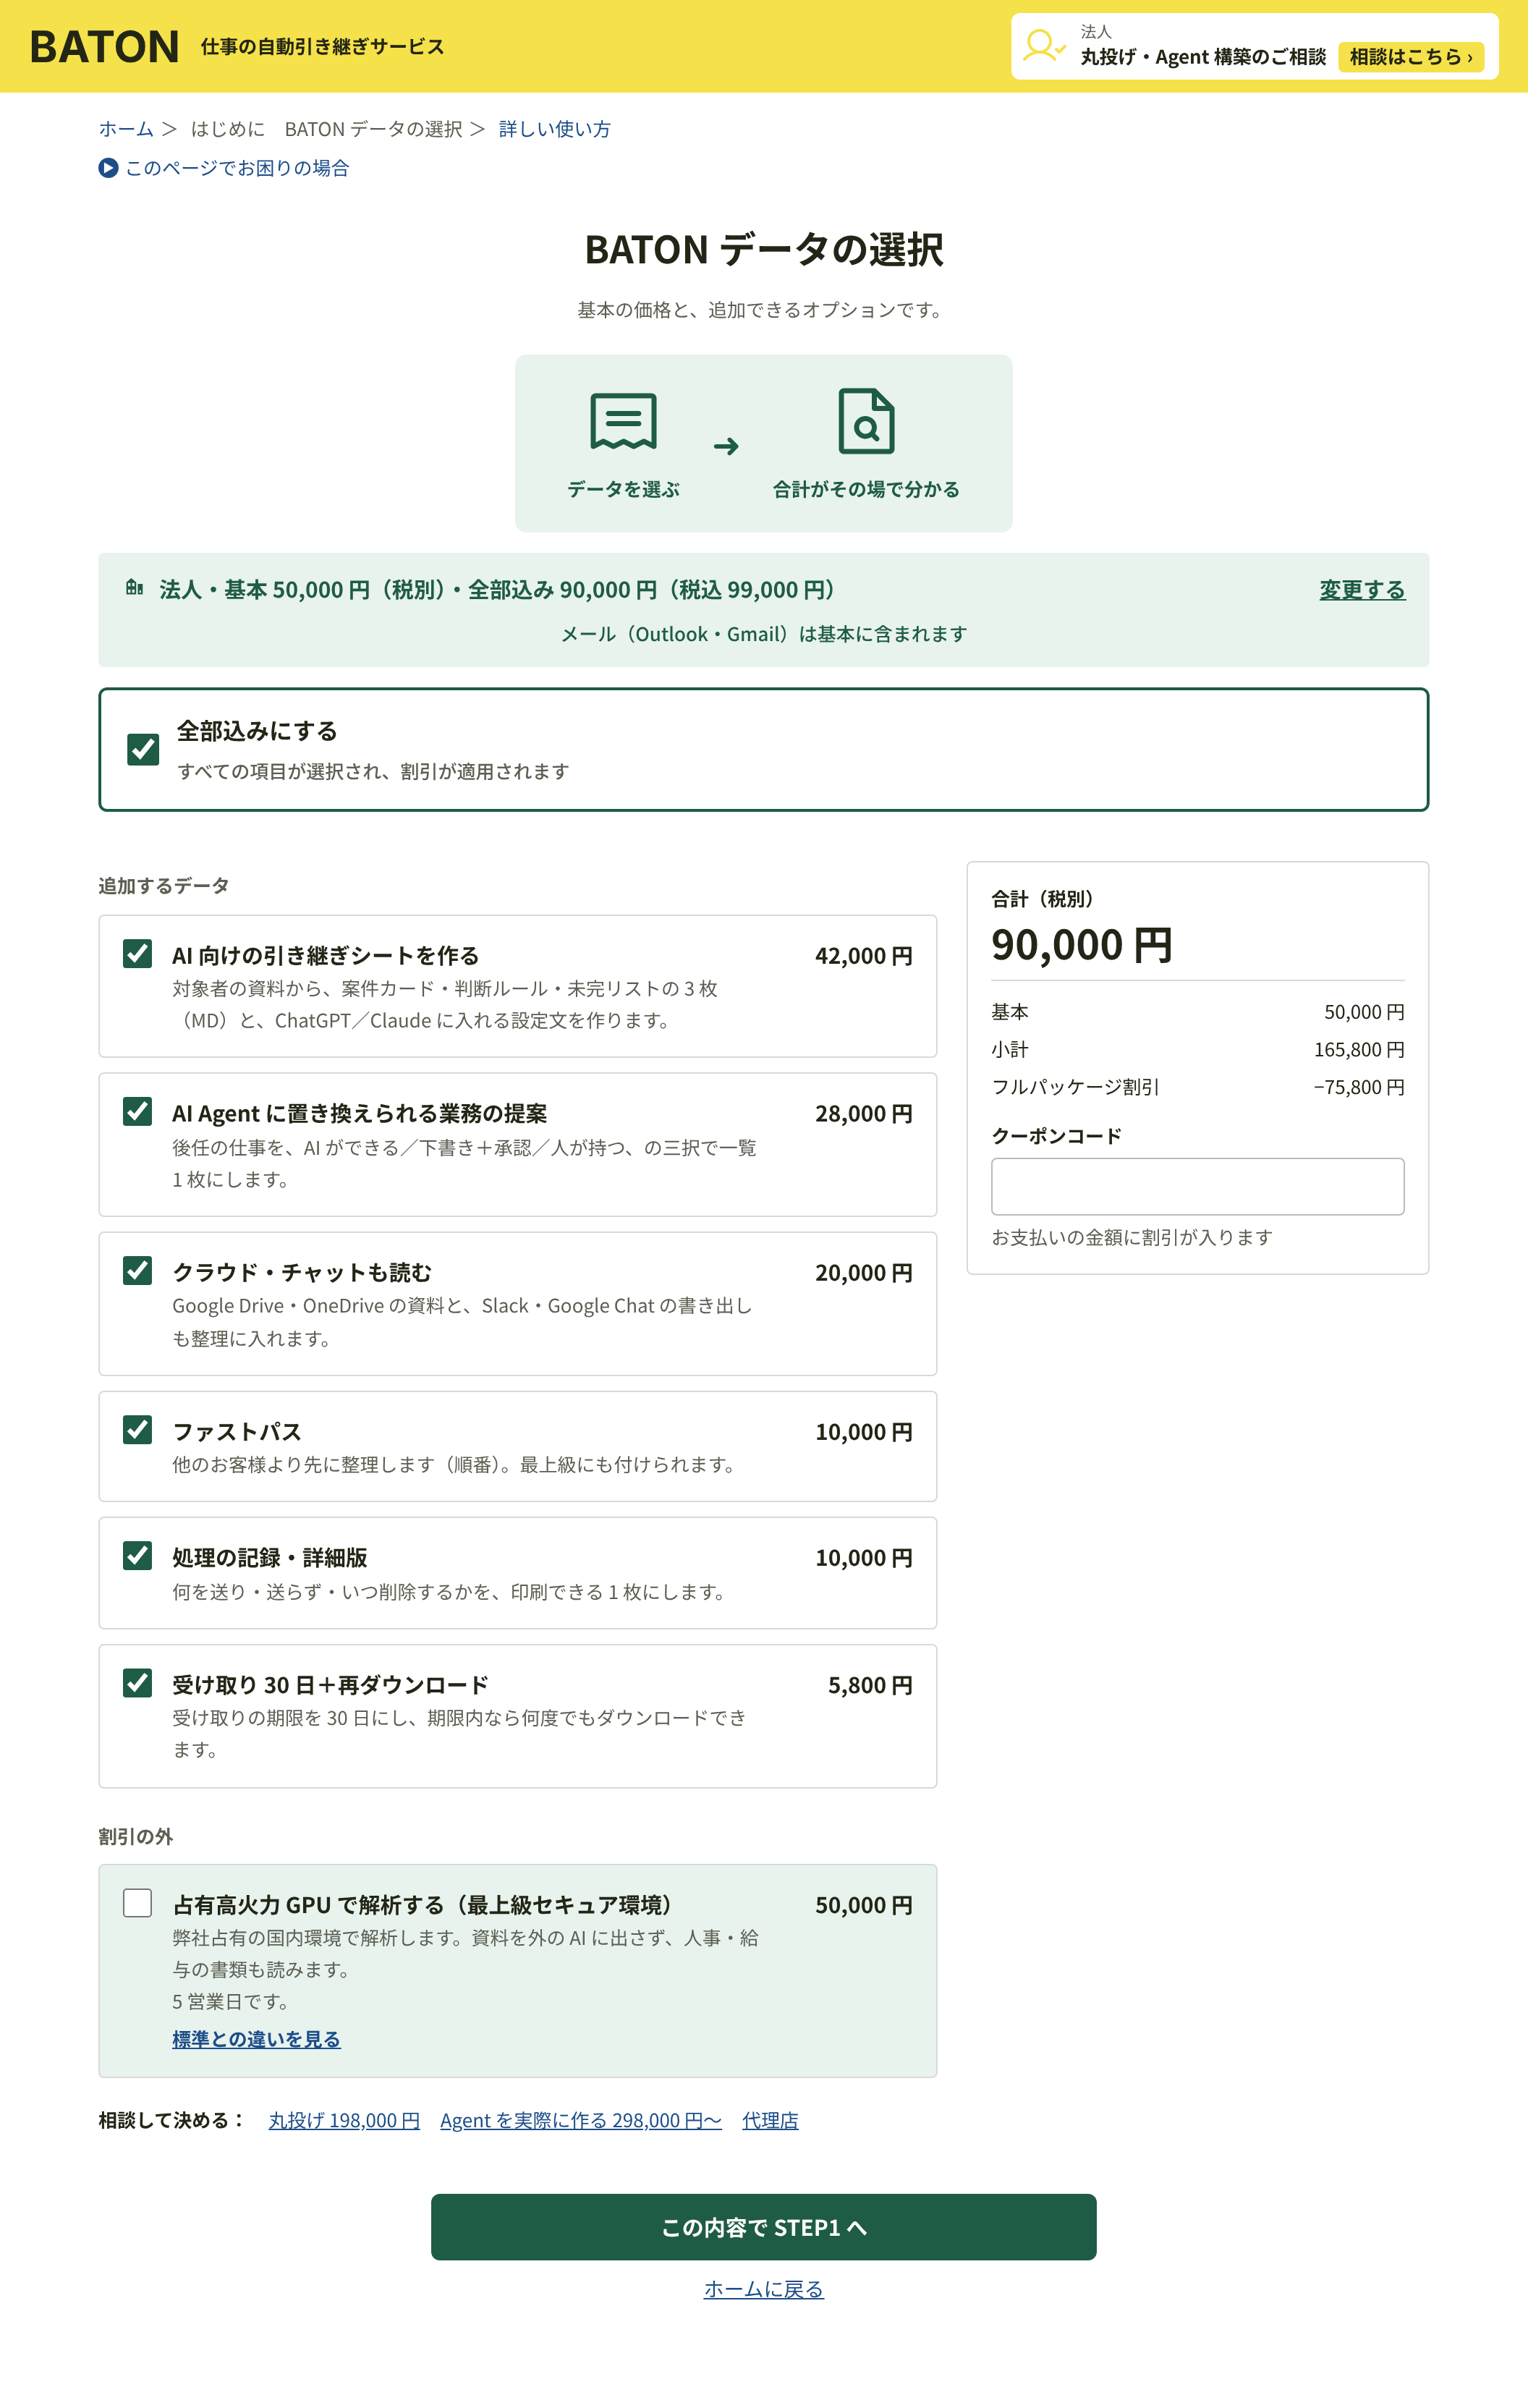
Task: Click 変更する link in plan banner
Action: (1362, 590)
